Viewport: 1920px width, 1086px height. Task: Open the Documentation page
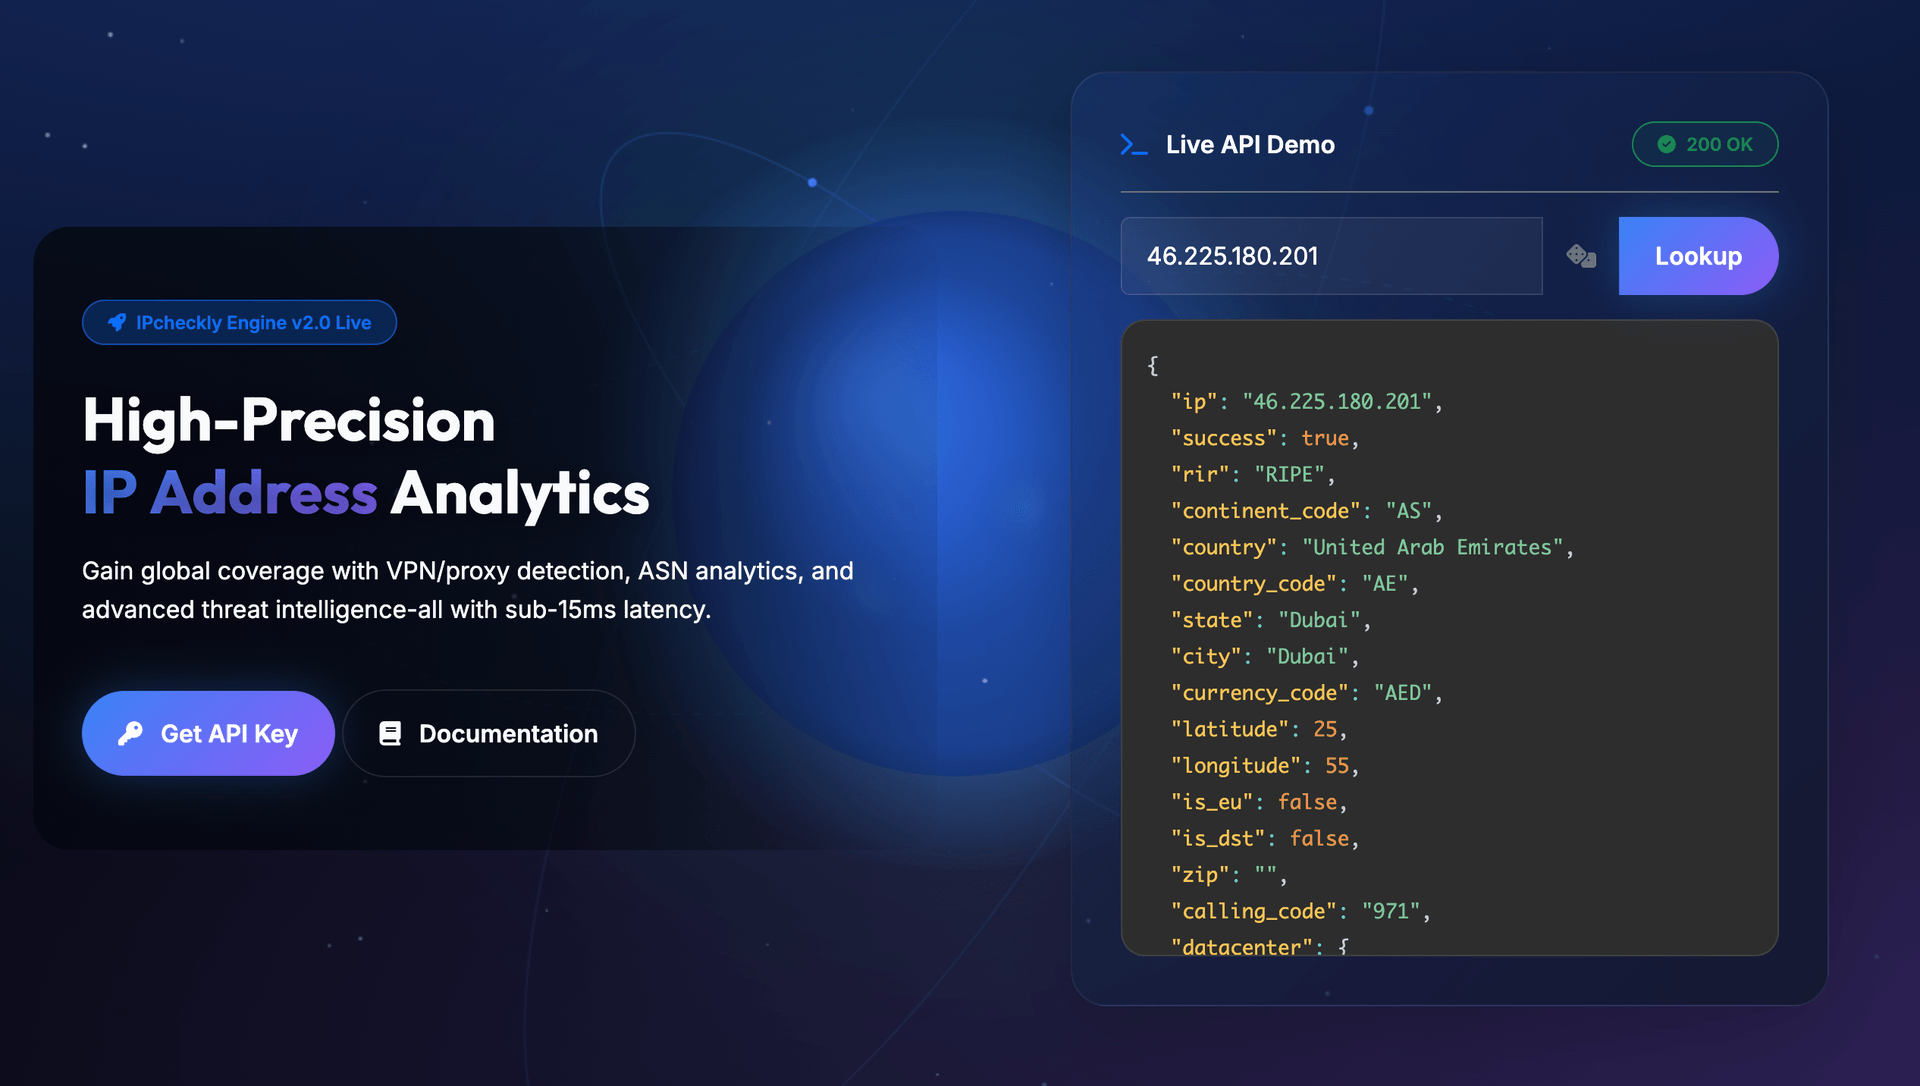click(x=489, y=733)
